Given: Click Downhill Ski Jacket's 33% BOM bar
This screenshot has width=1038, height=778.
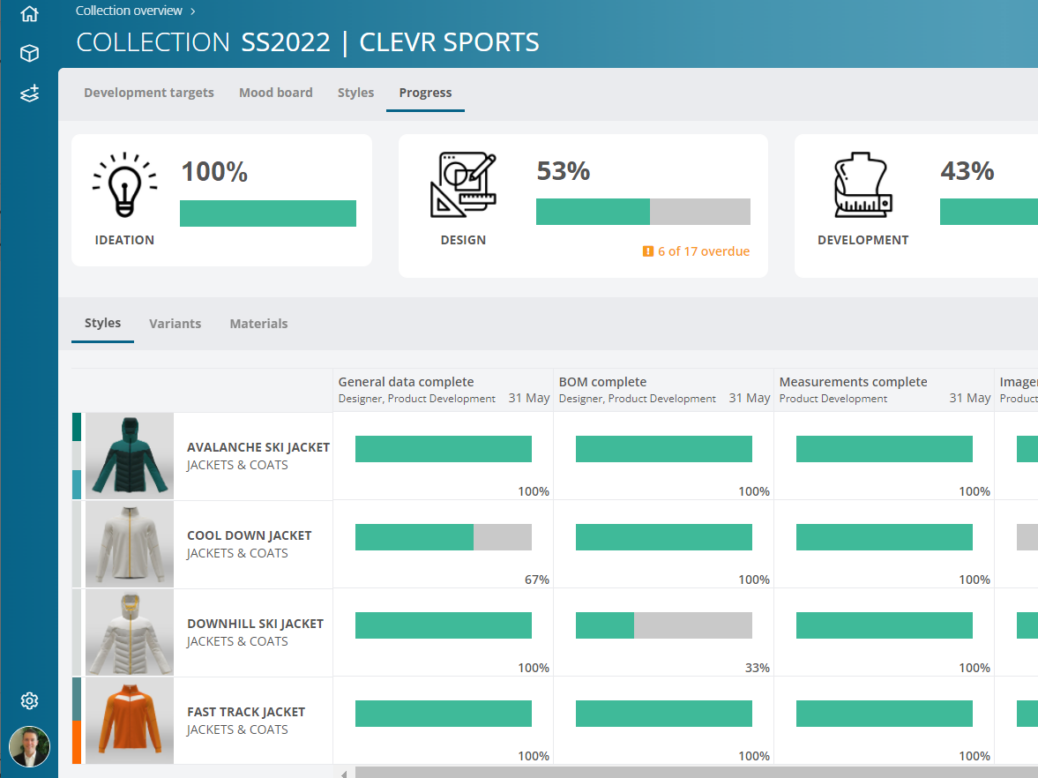Looking at the screenshot, I should 663,625.
